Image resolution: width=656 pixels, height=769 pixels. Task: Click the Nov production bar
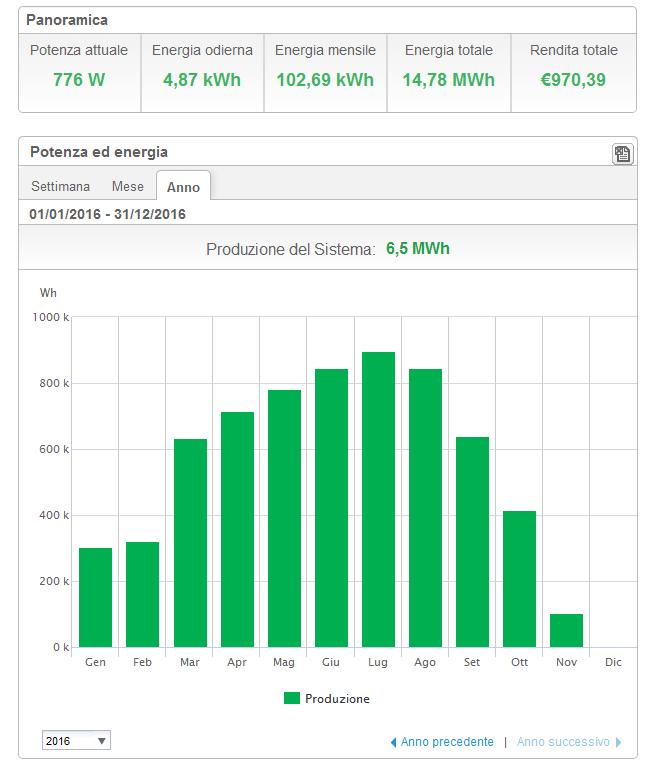click(x=567, y=631)
